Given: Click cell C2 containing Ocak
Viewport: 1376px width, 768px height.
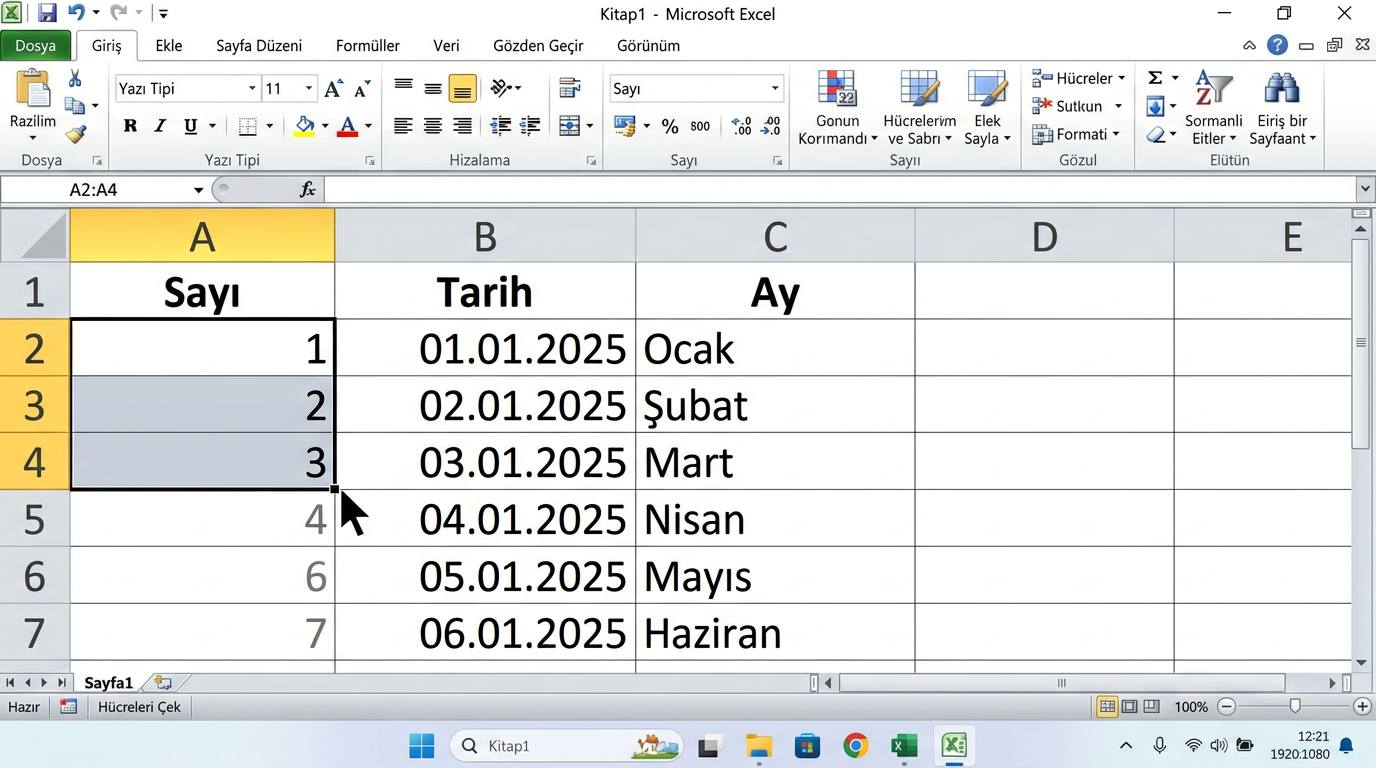Looking at the screenshot, I should pyautogui.click(x=774, y=348).
